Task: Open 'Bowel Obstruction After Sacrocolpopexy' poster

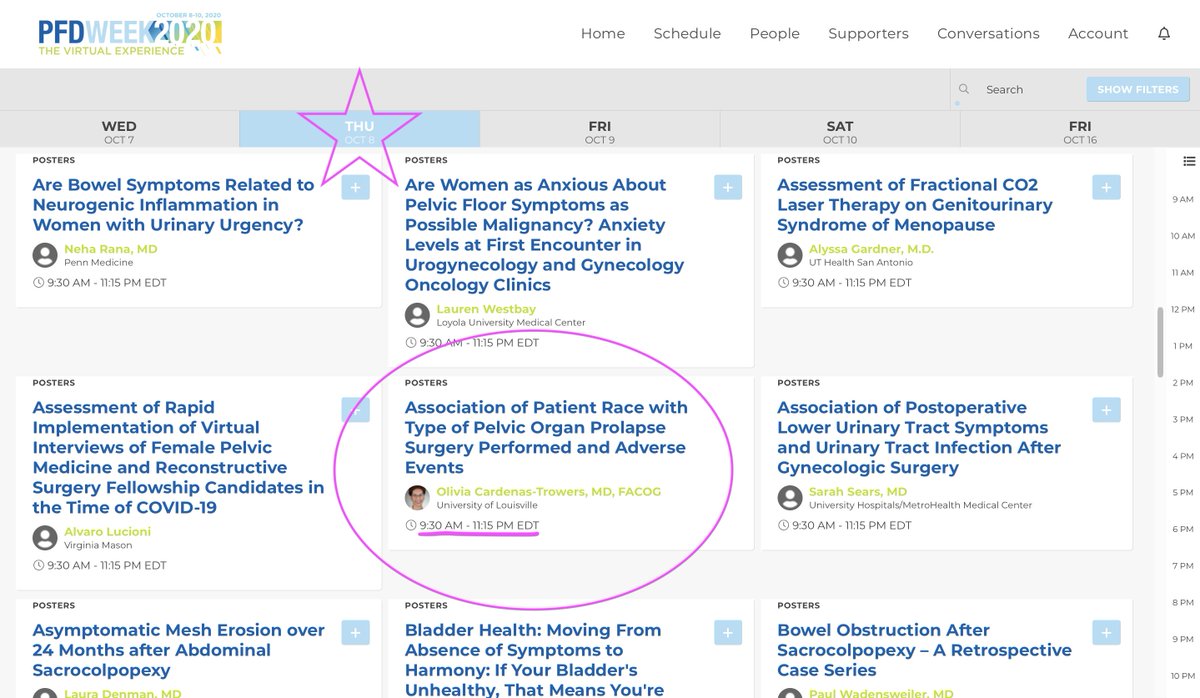Action: tap(924, 650)
